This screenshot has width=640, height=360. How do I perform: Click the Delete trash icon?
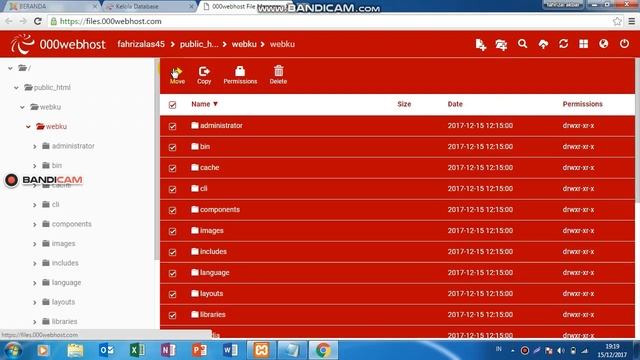(x=278, y=71)
